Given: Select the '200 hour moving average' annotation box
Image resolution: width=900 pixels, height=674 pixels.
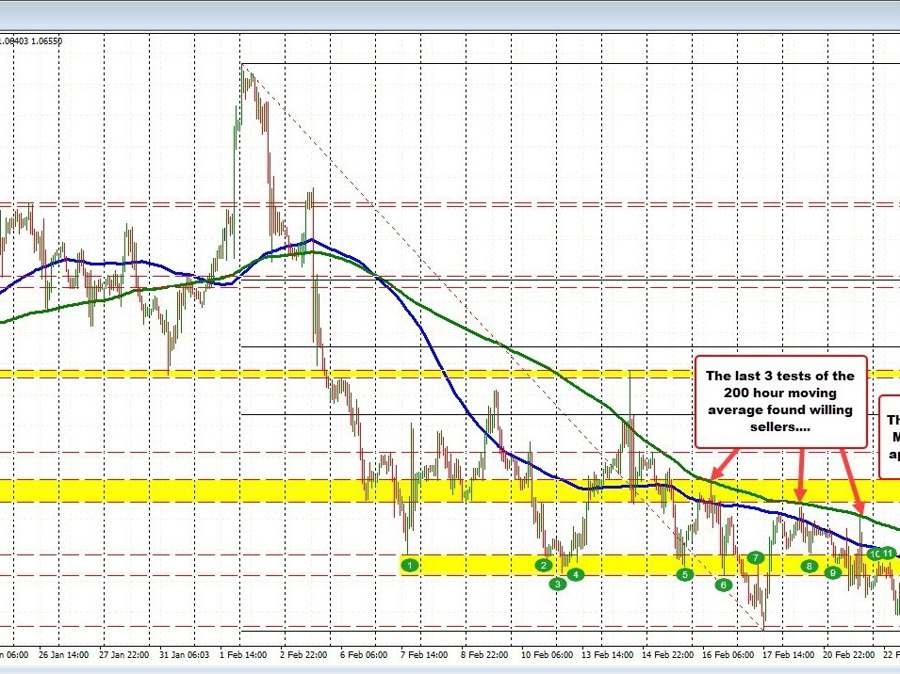Looking at the screenshot, I should point(780,400).
